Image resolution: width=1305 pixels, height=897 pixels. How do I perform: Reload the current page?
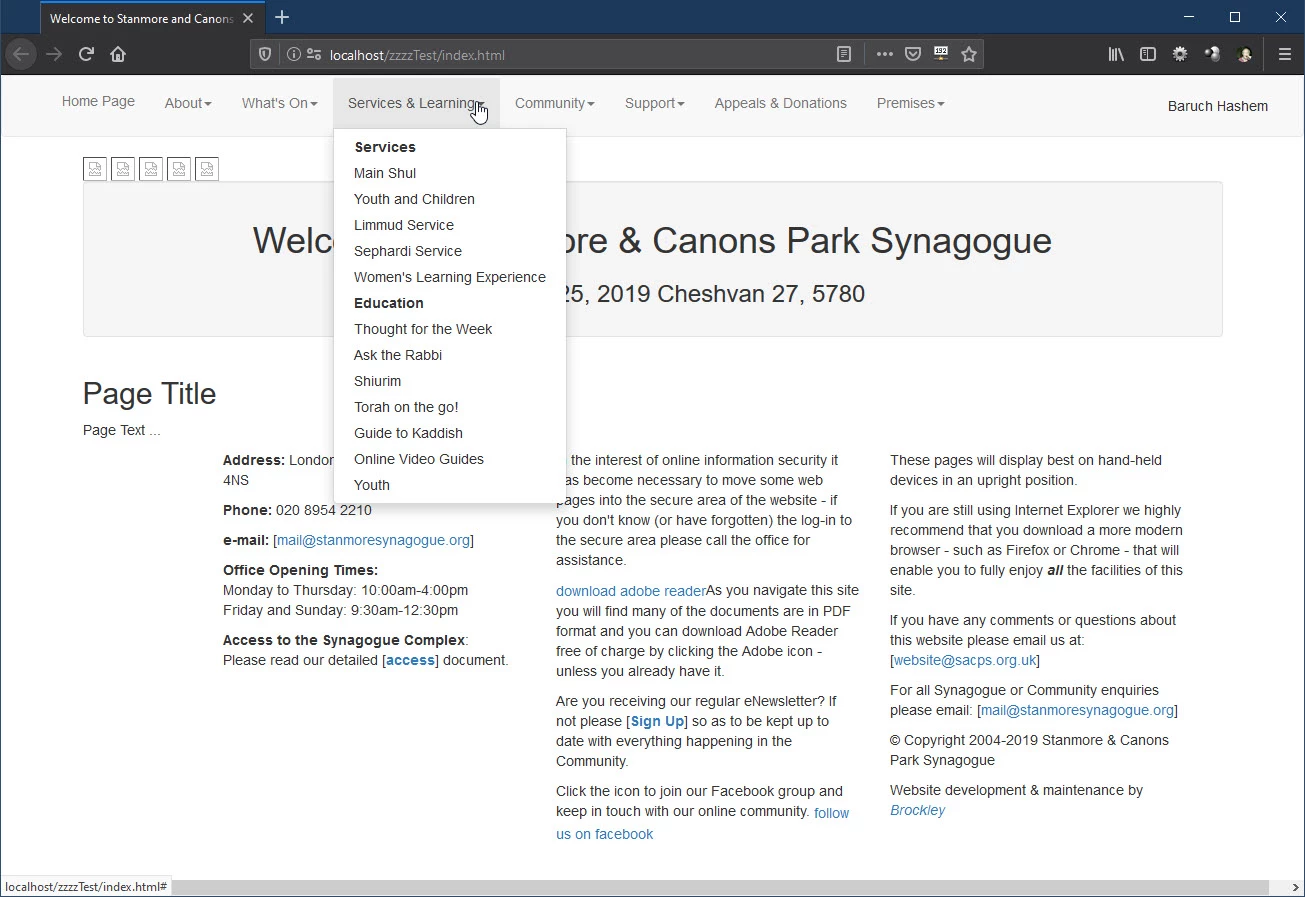pyautogui.click(x=86, y=54)
